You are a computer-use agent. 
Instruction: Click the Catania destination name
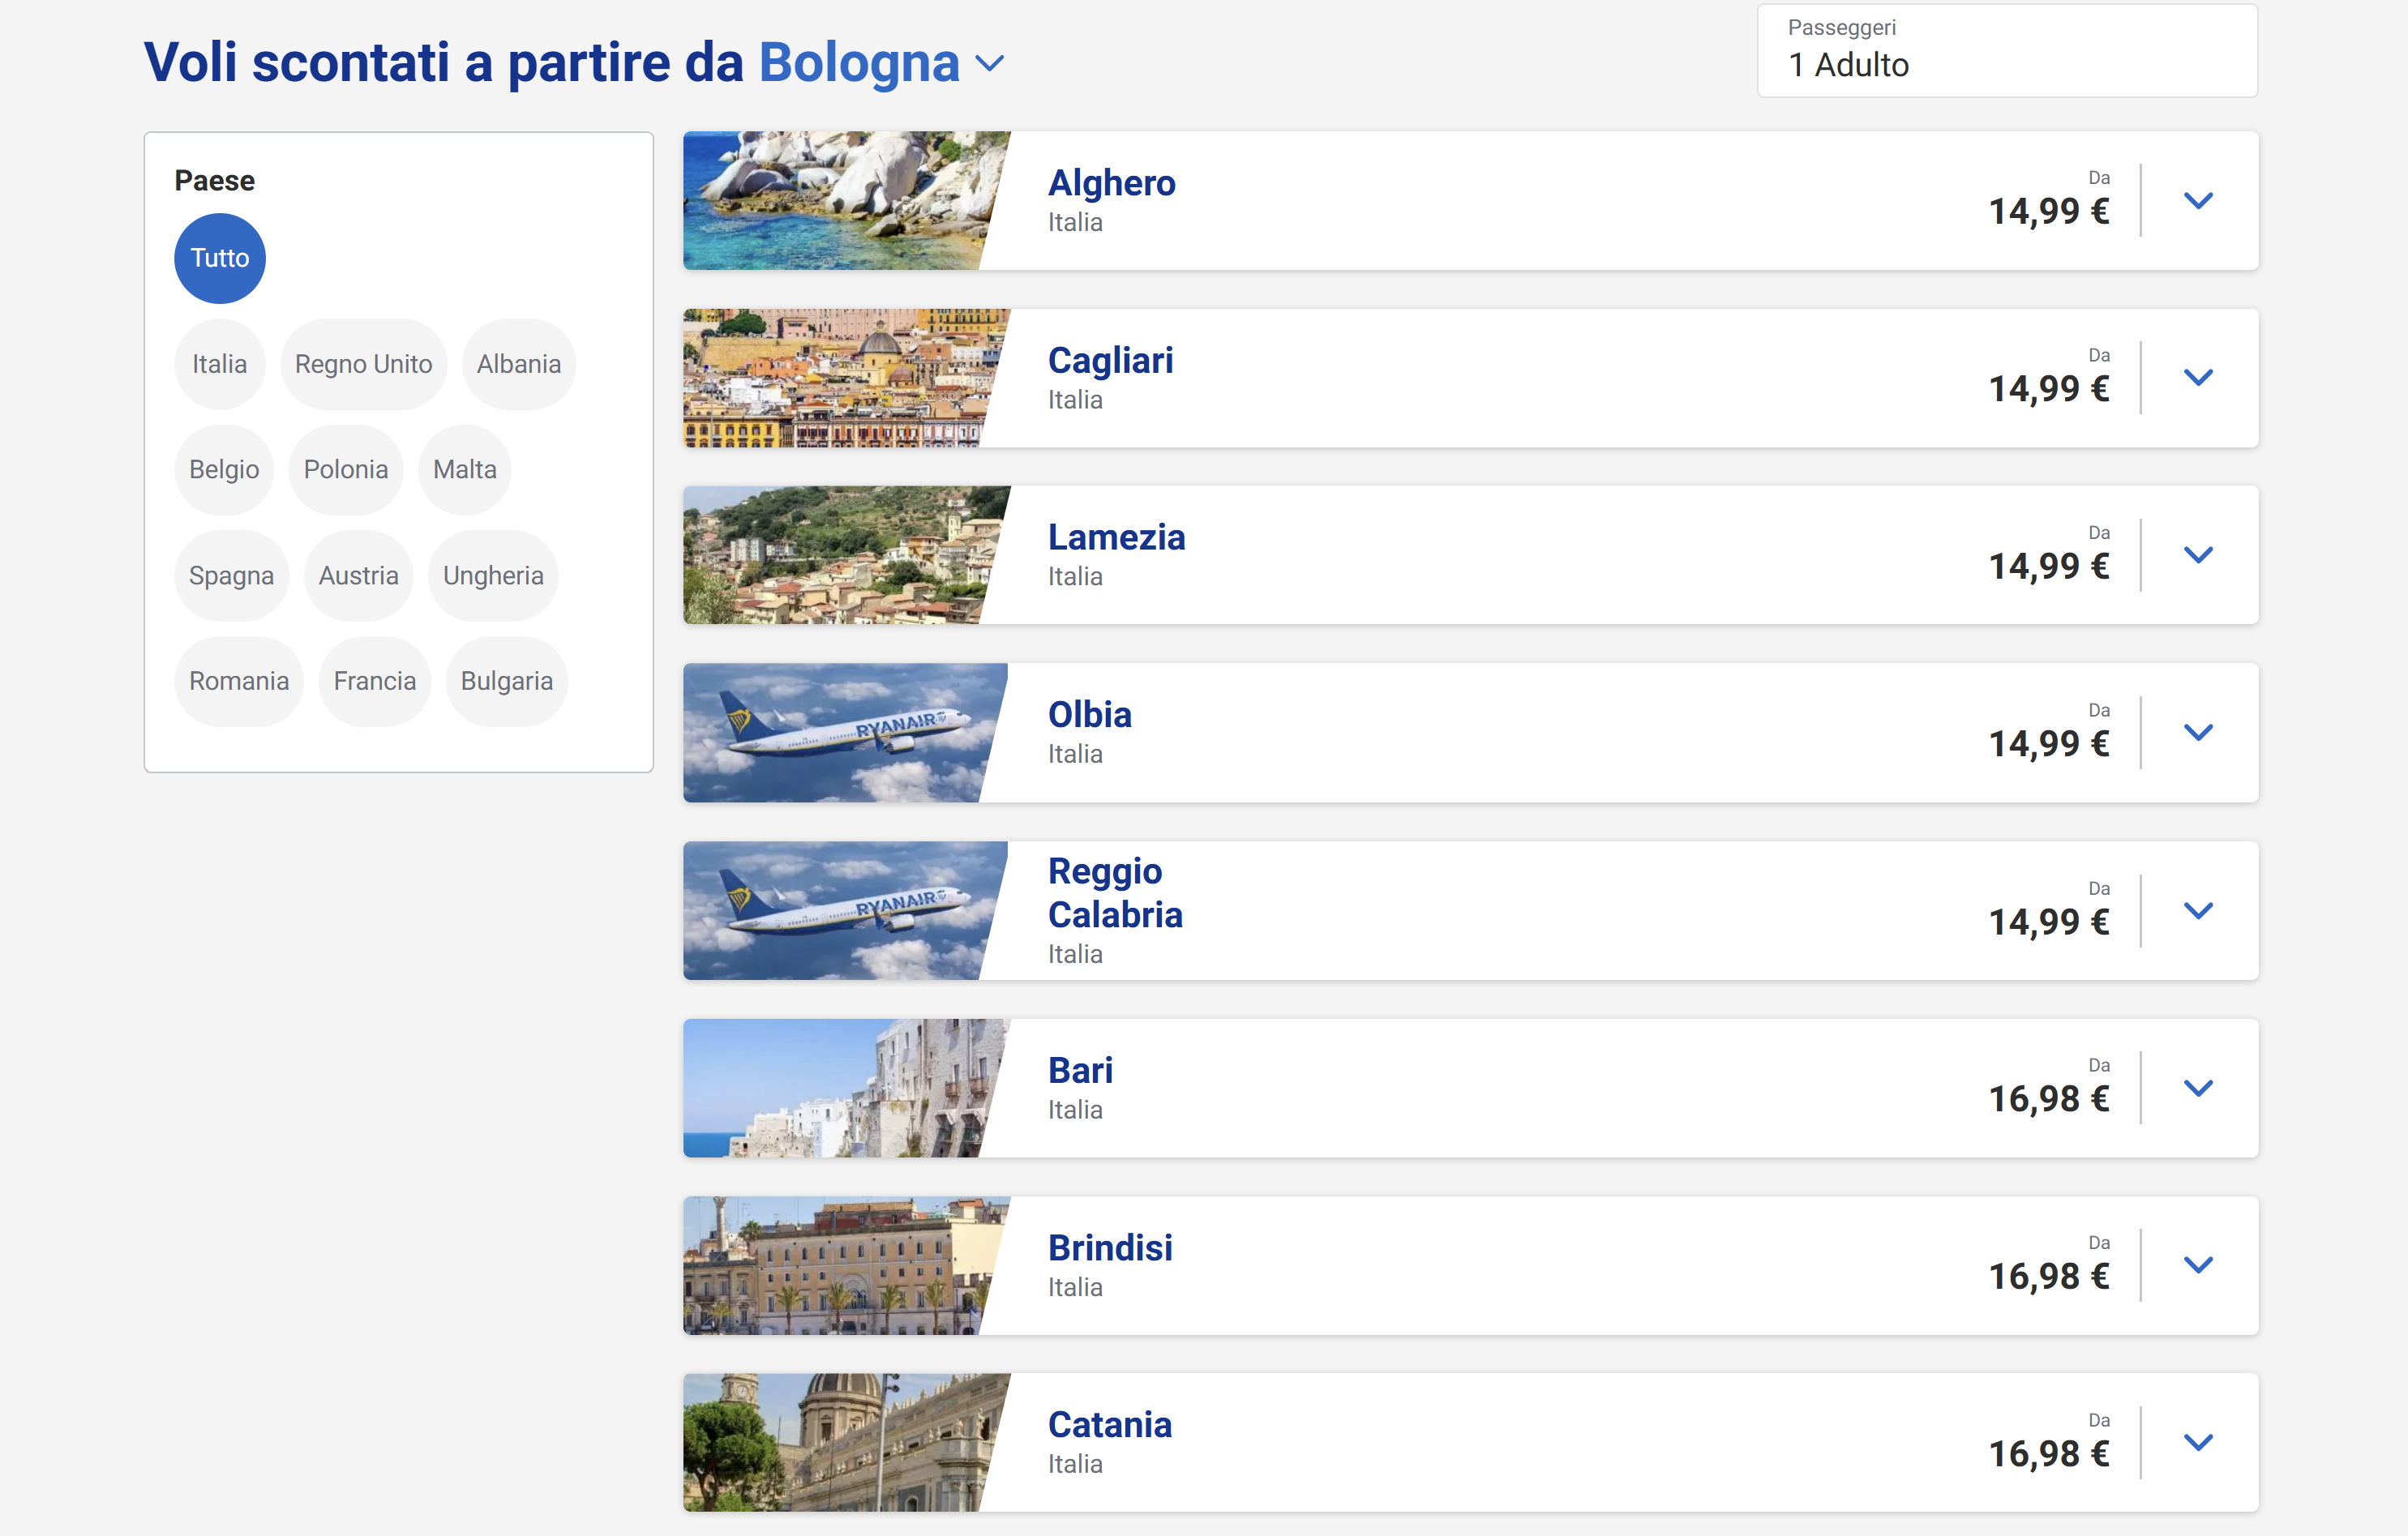click(1110, 1424)
